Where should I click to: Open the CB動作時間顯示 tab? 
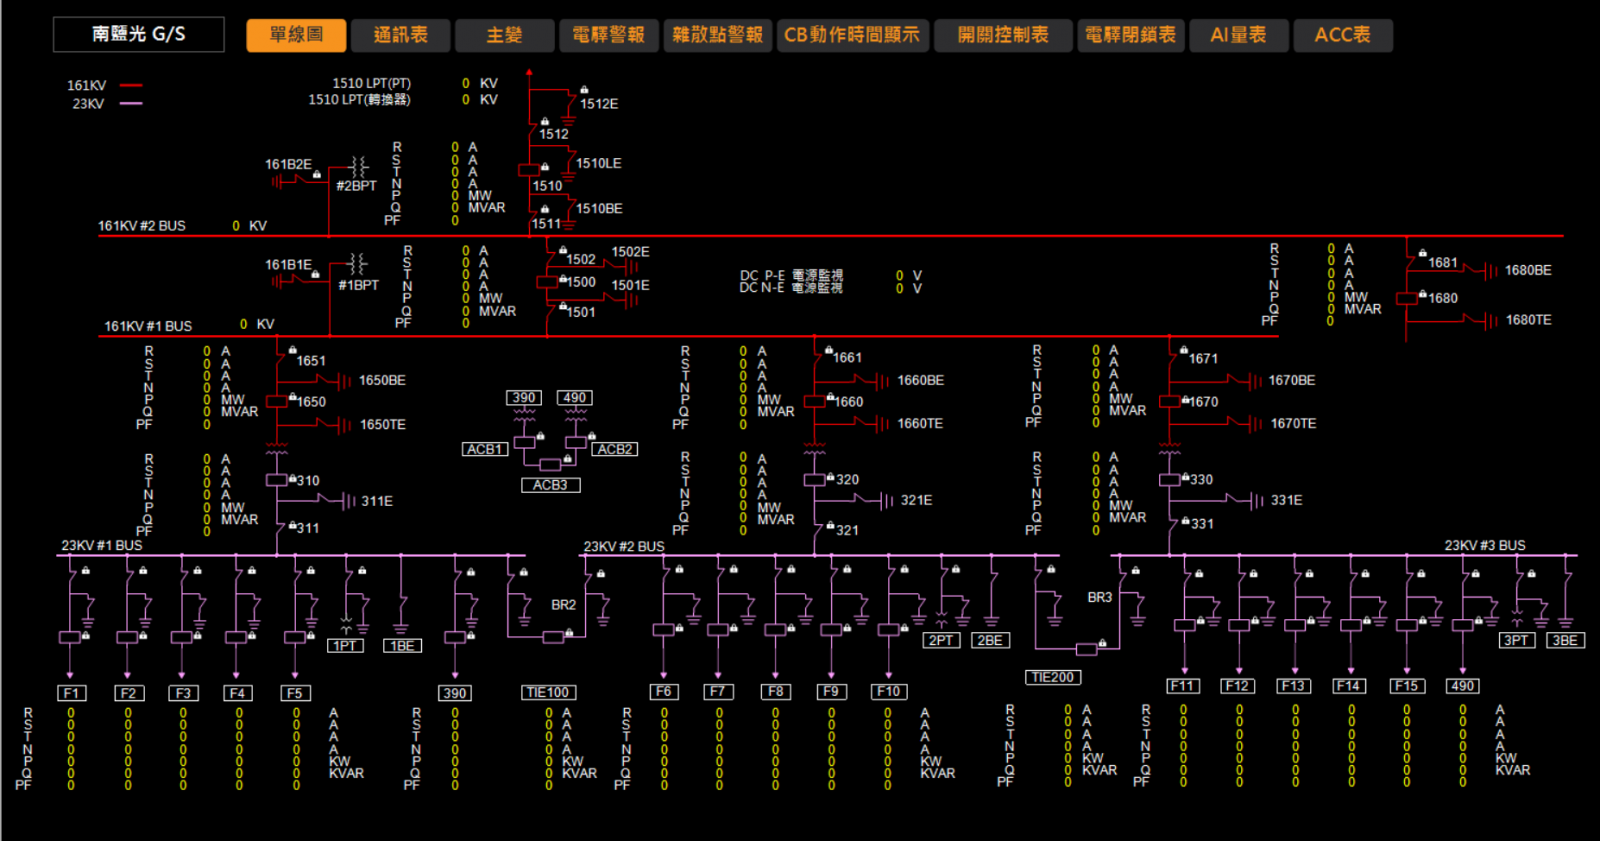tap(852, 35)
